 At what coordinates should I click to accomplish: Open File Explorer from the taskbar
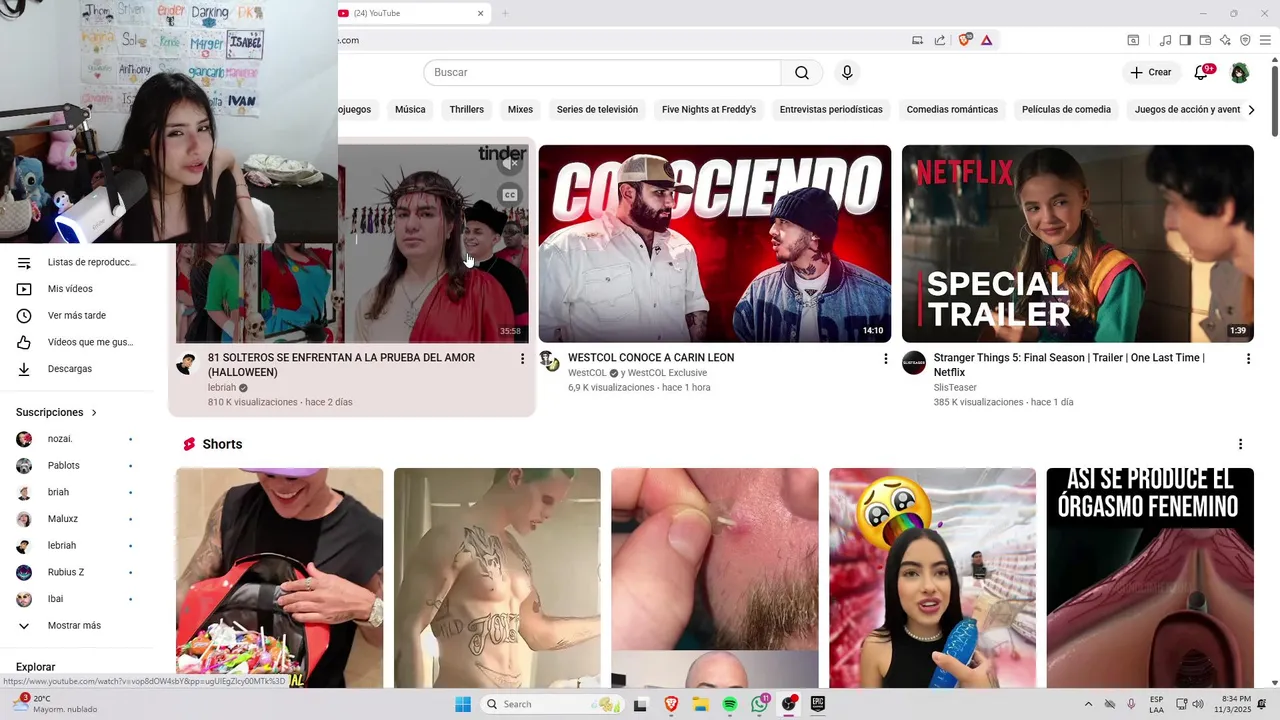701,704
